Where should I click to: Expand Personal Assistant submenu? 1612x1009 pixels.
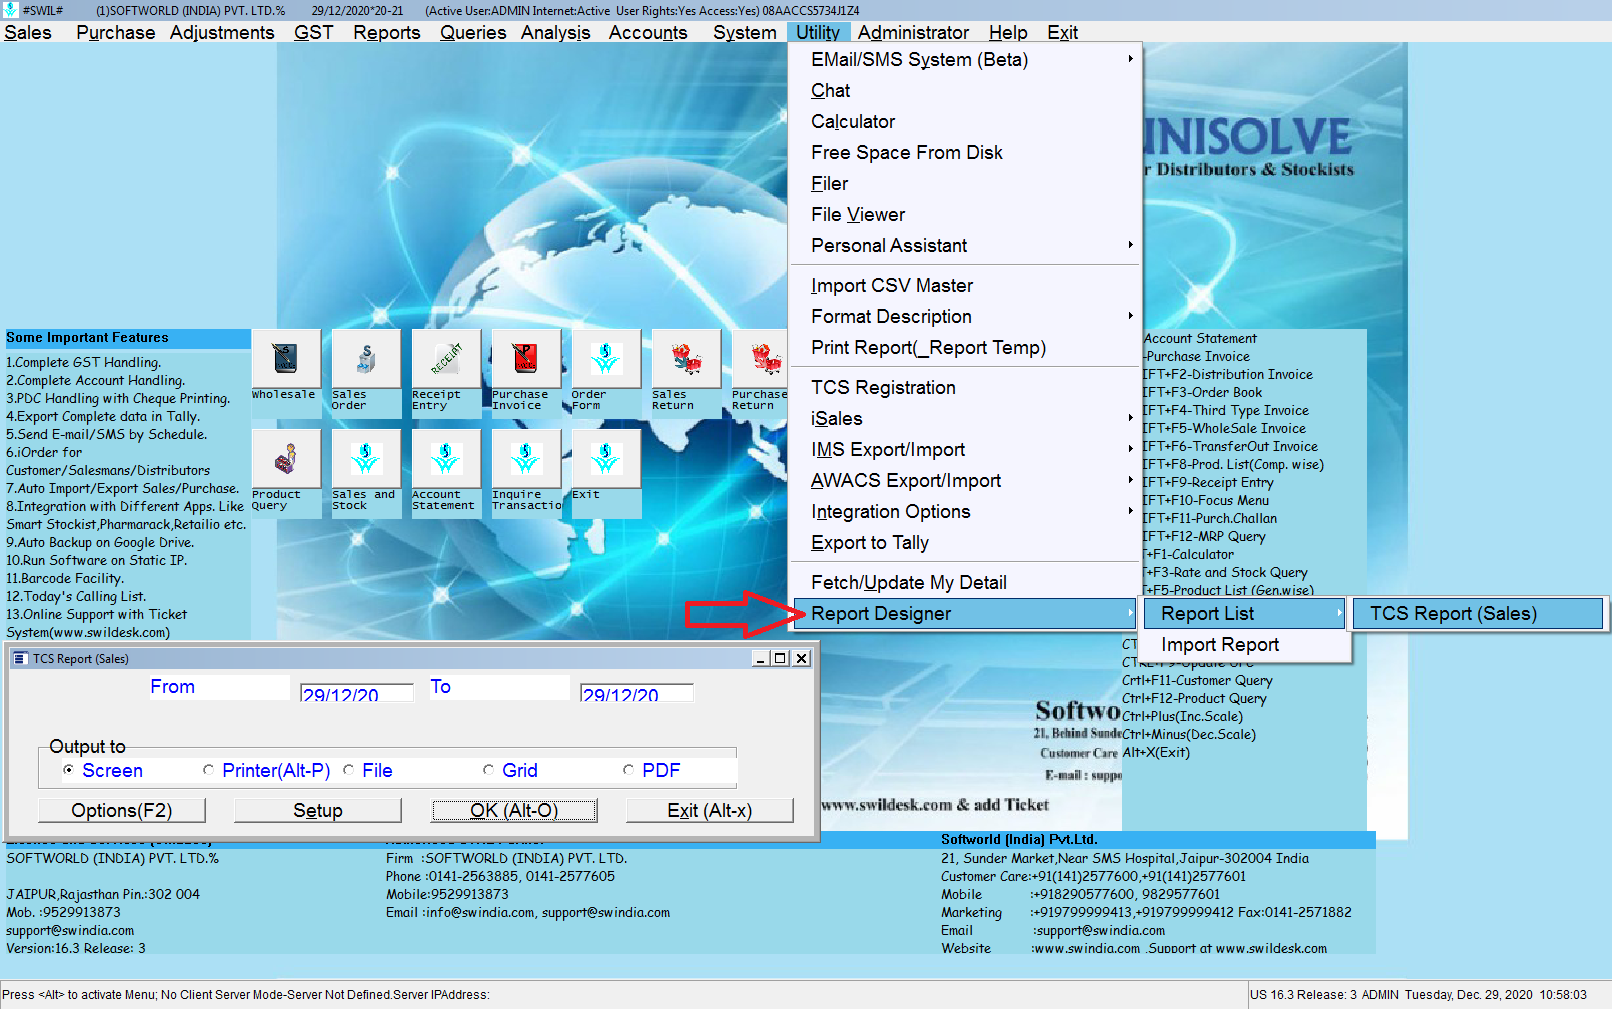tap(965, 245)
